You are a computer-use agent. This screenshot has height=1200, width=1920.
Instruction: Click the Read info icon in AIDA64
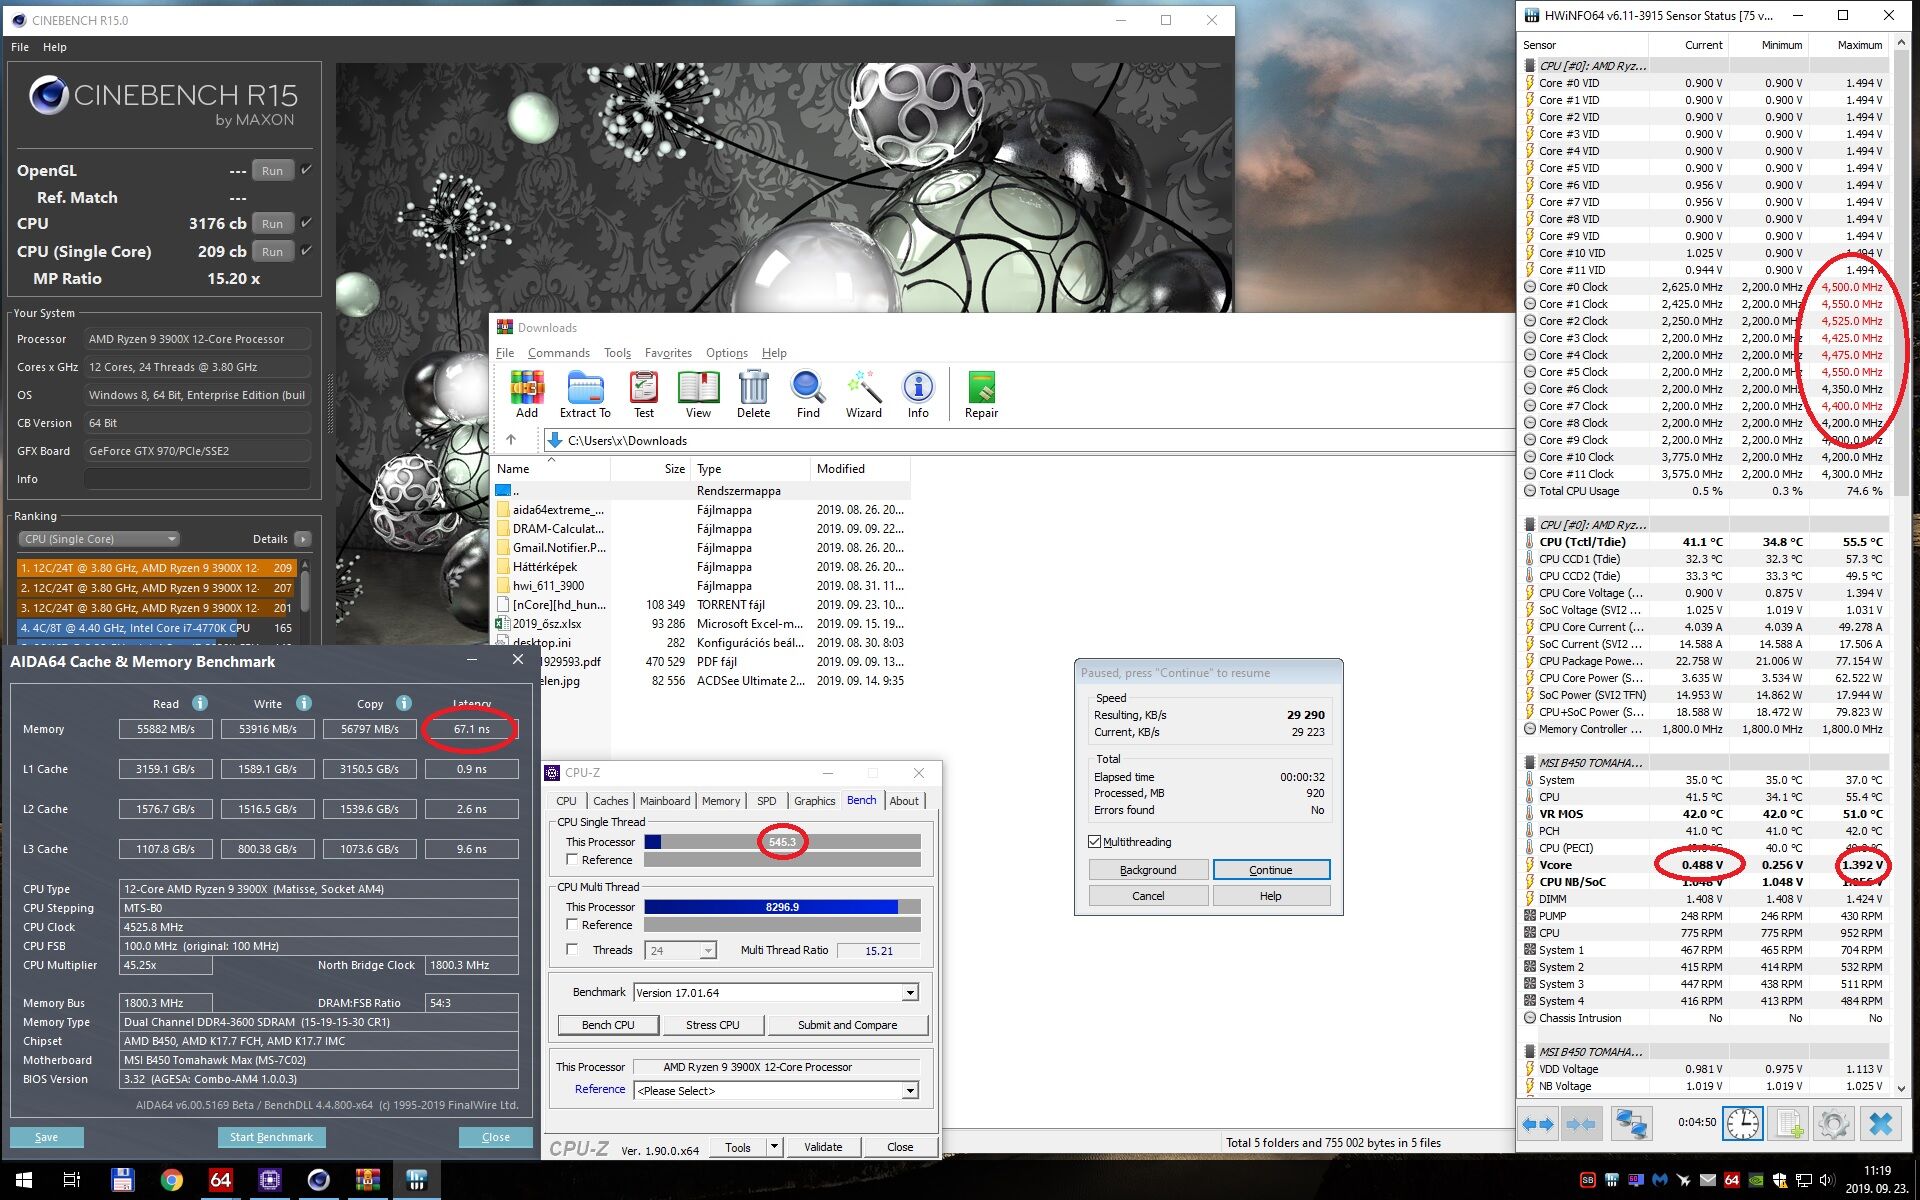[200, 703]
